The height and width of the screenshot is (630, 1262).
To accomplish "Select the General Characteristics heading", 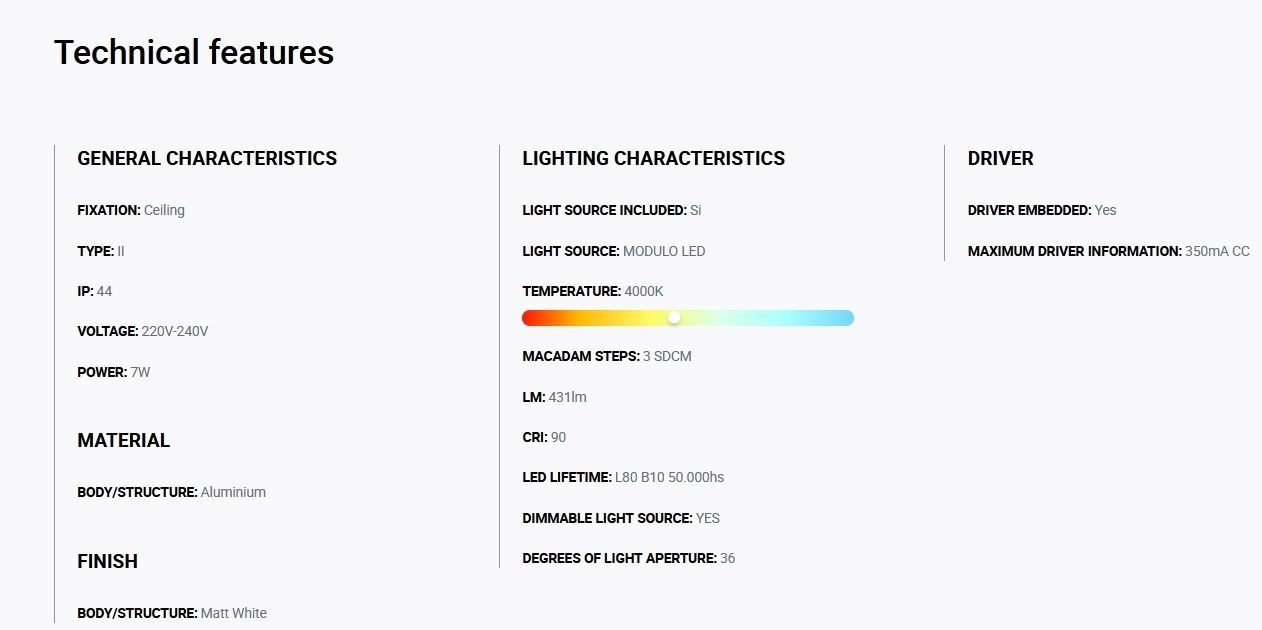I will tap(207, 158).
